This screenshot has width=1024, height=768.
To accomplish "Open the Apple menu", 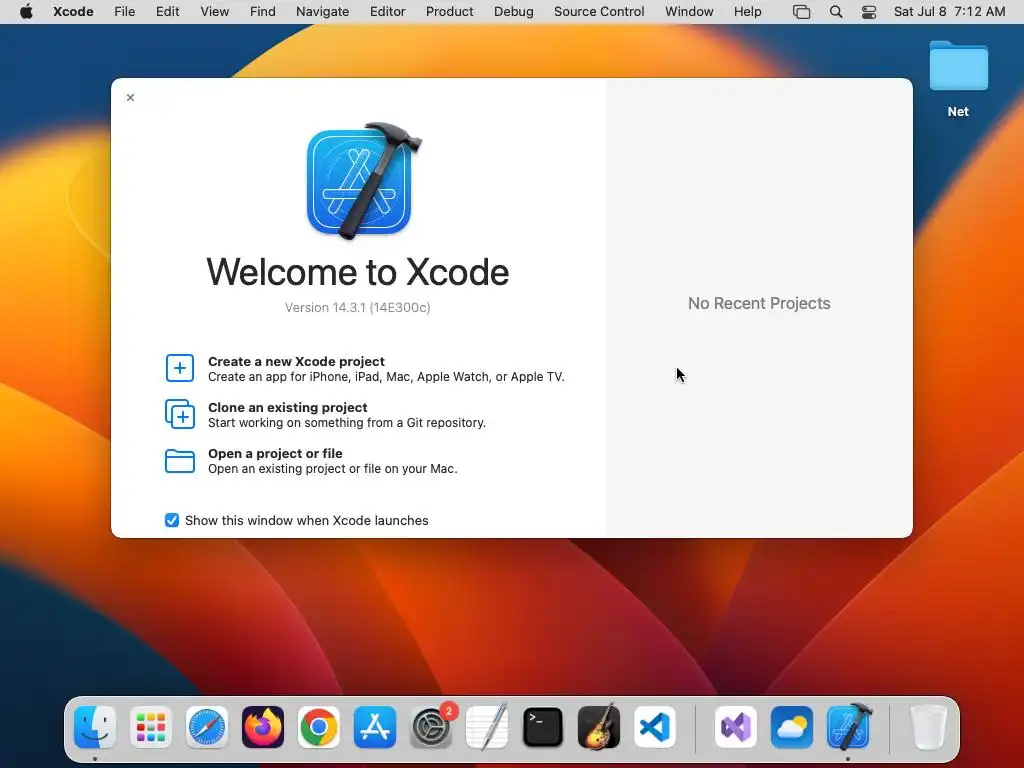I will click(26, 12).
